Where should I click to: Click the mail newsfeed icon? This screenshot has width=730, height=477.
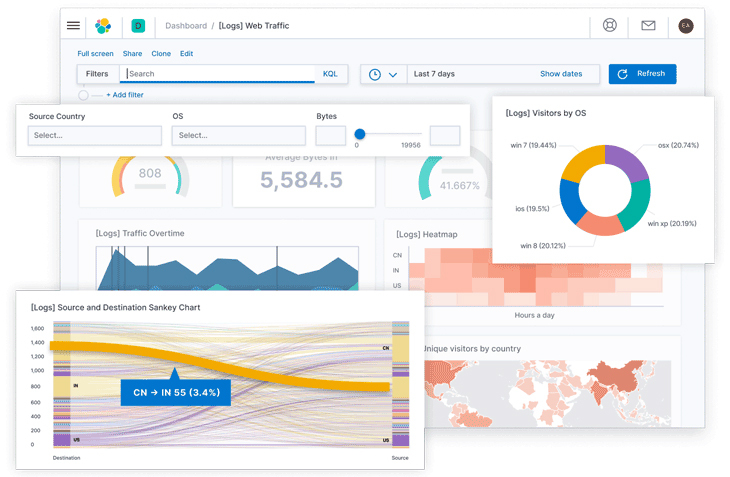648,26
